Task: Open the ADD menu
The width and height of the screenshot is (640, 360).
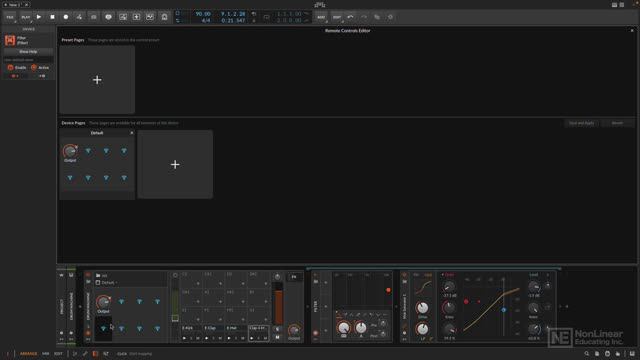Action: (321, 17)
